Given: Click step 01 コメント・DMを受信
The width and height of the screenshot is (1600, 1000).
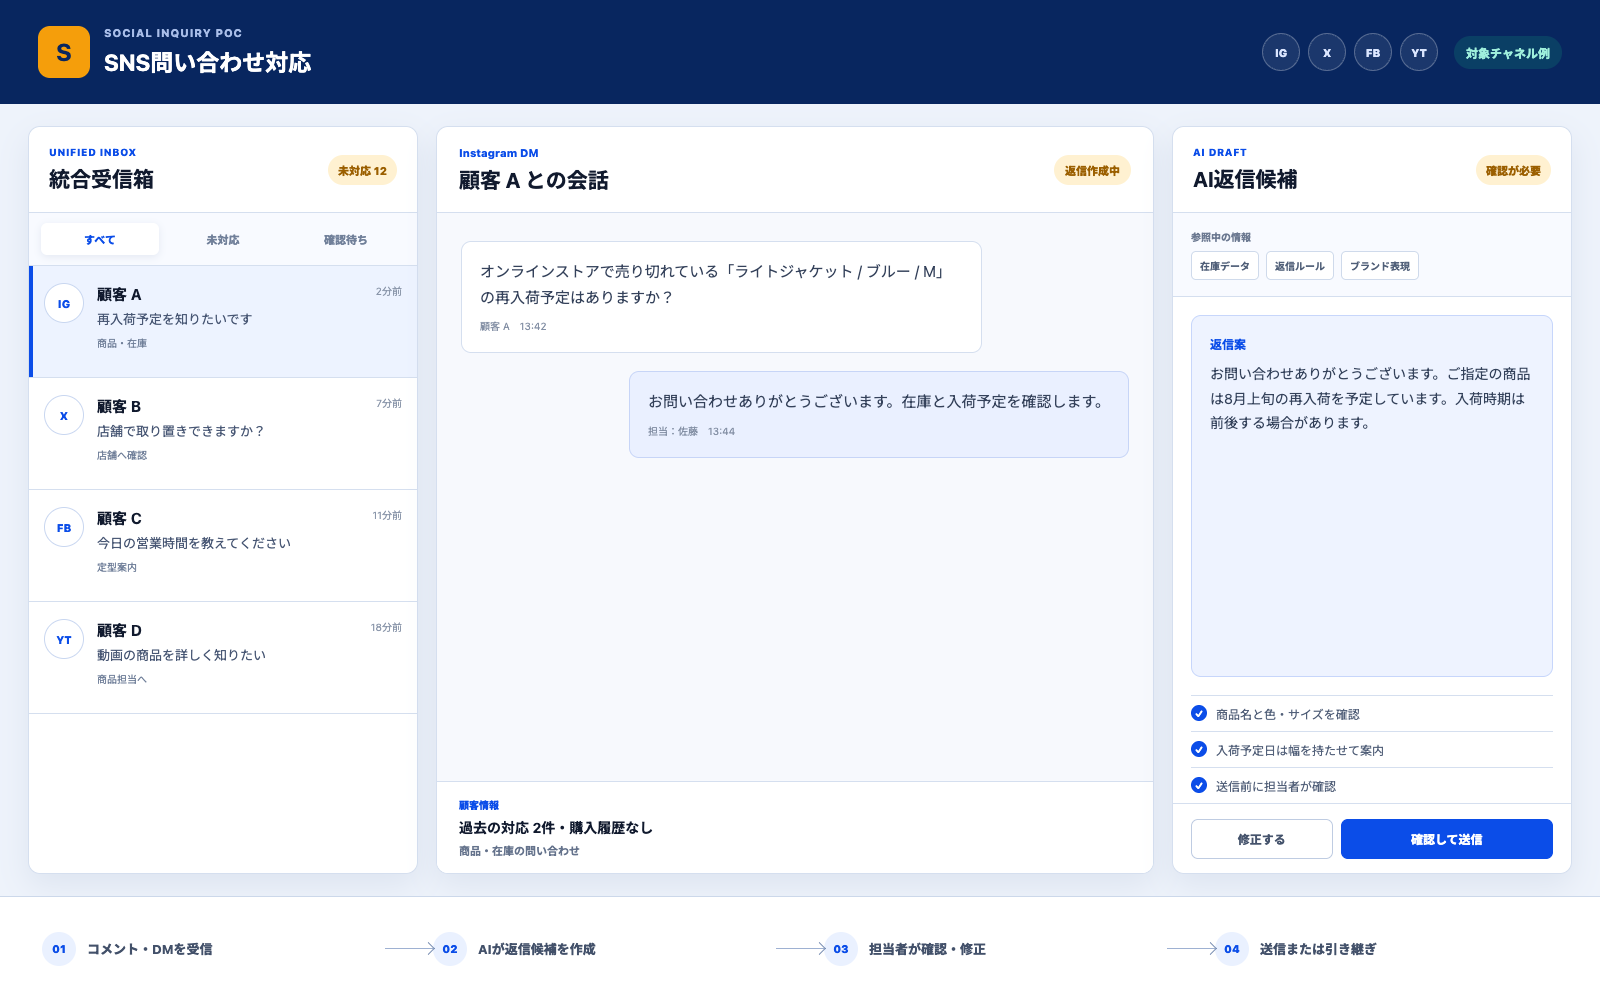Looking at the screenshot, I should coord(128,949).
